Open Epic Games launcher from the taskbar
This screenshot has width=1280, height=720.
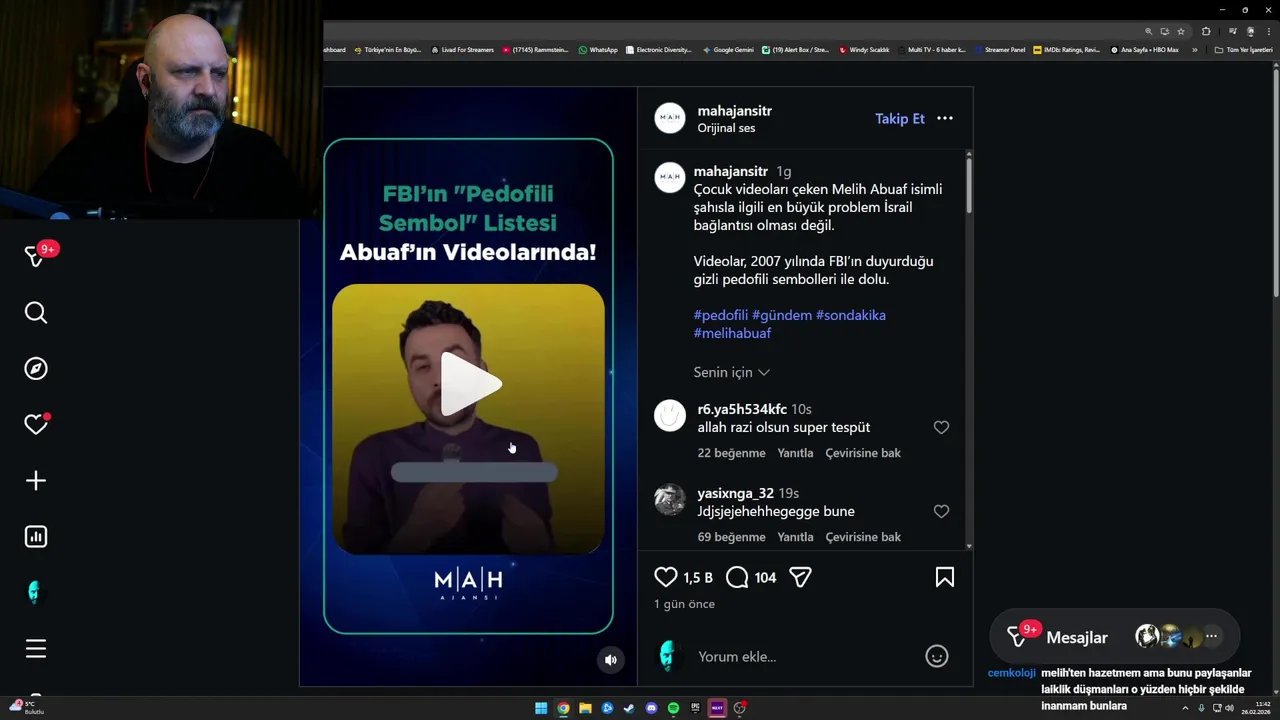(x=695, y=708)
